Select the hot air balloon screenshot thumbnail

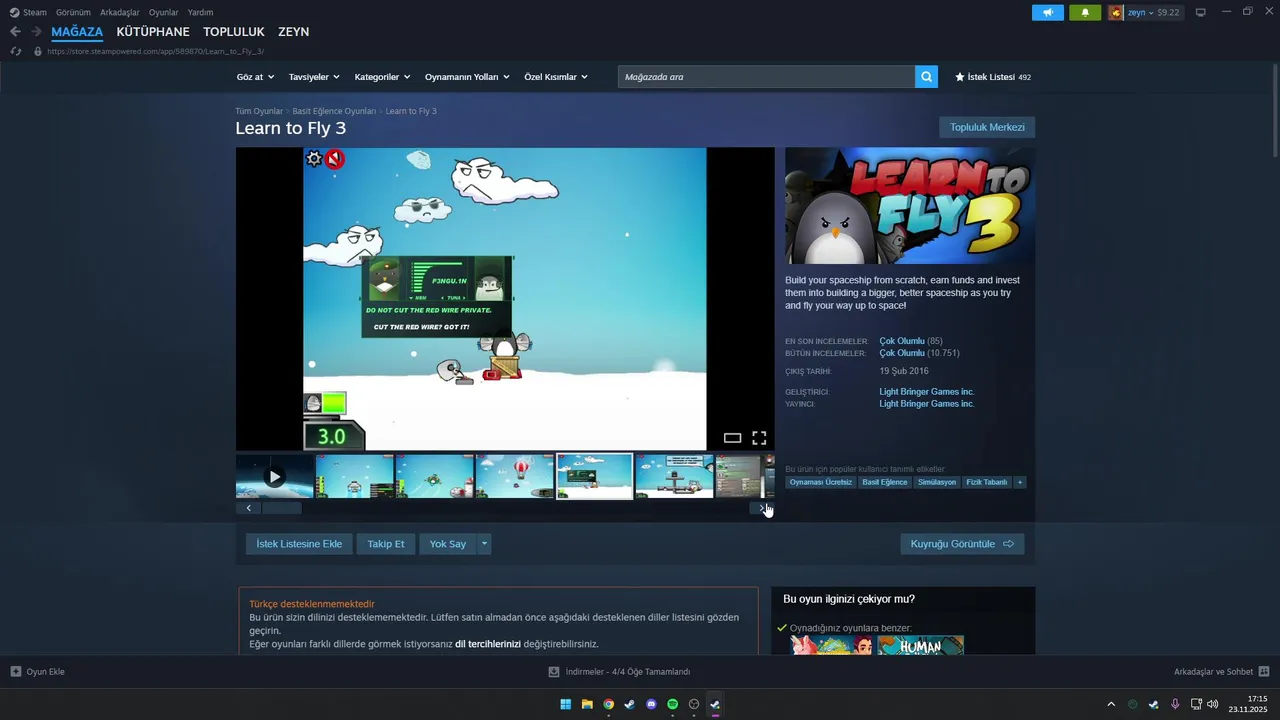515,476
